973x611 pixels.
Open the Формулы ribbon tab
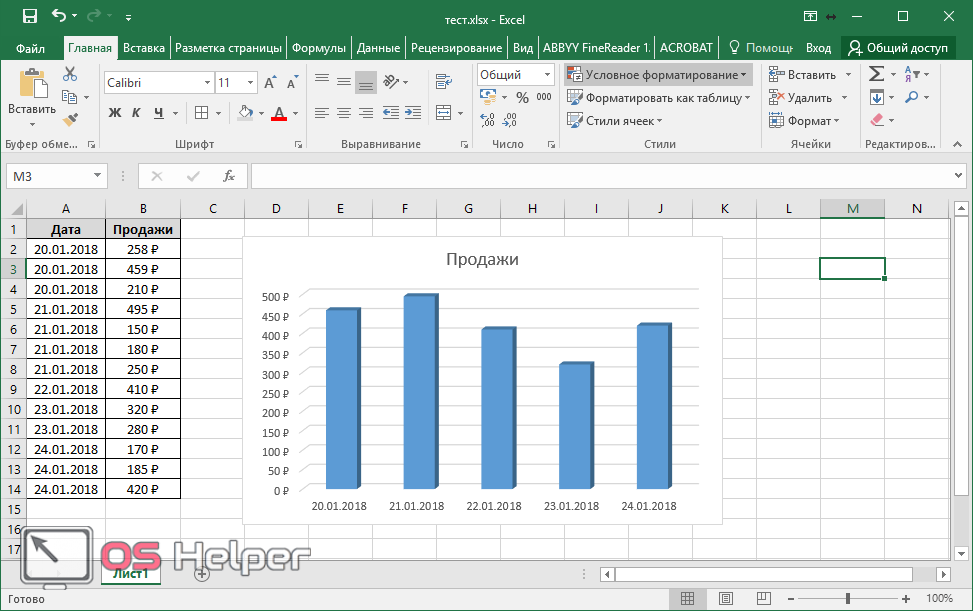319,48
